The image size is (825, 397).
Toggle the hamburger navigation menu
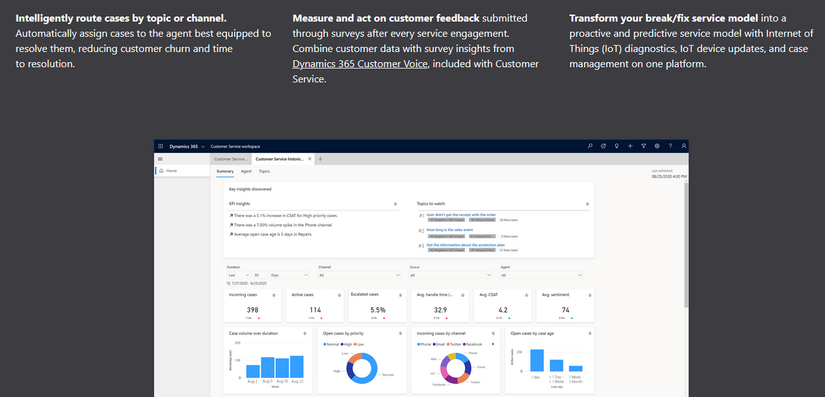point(160,159)
